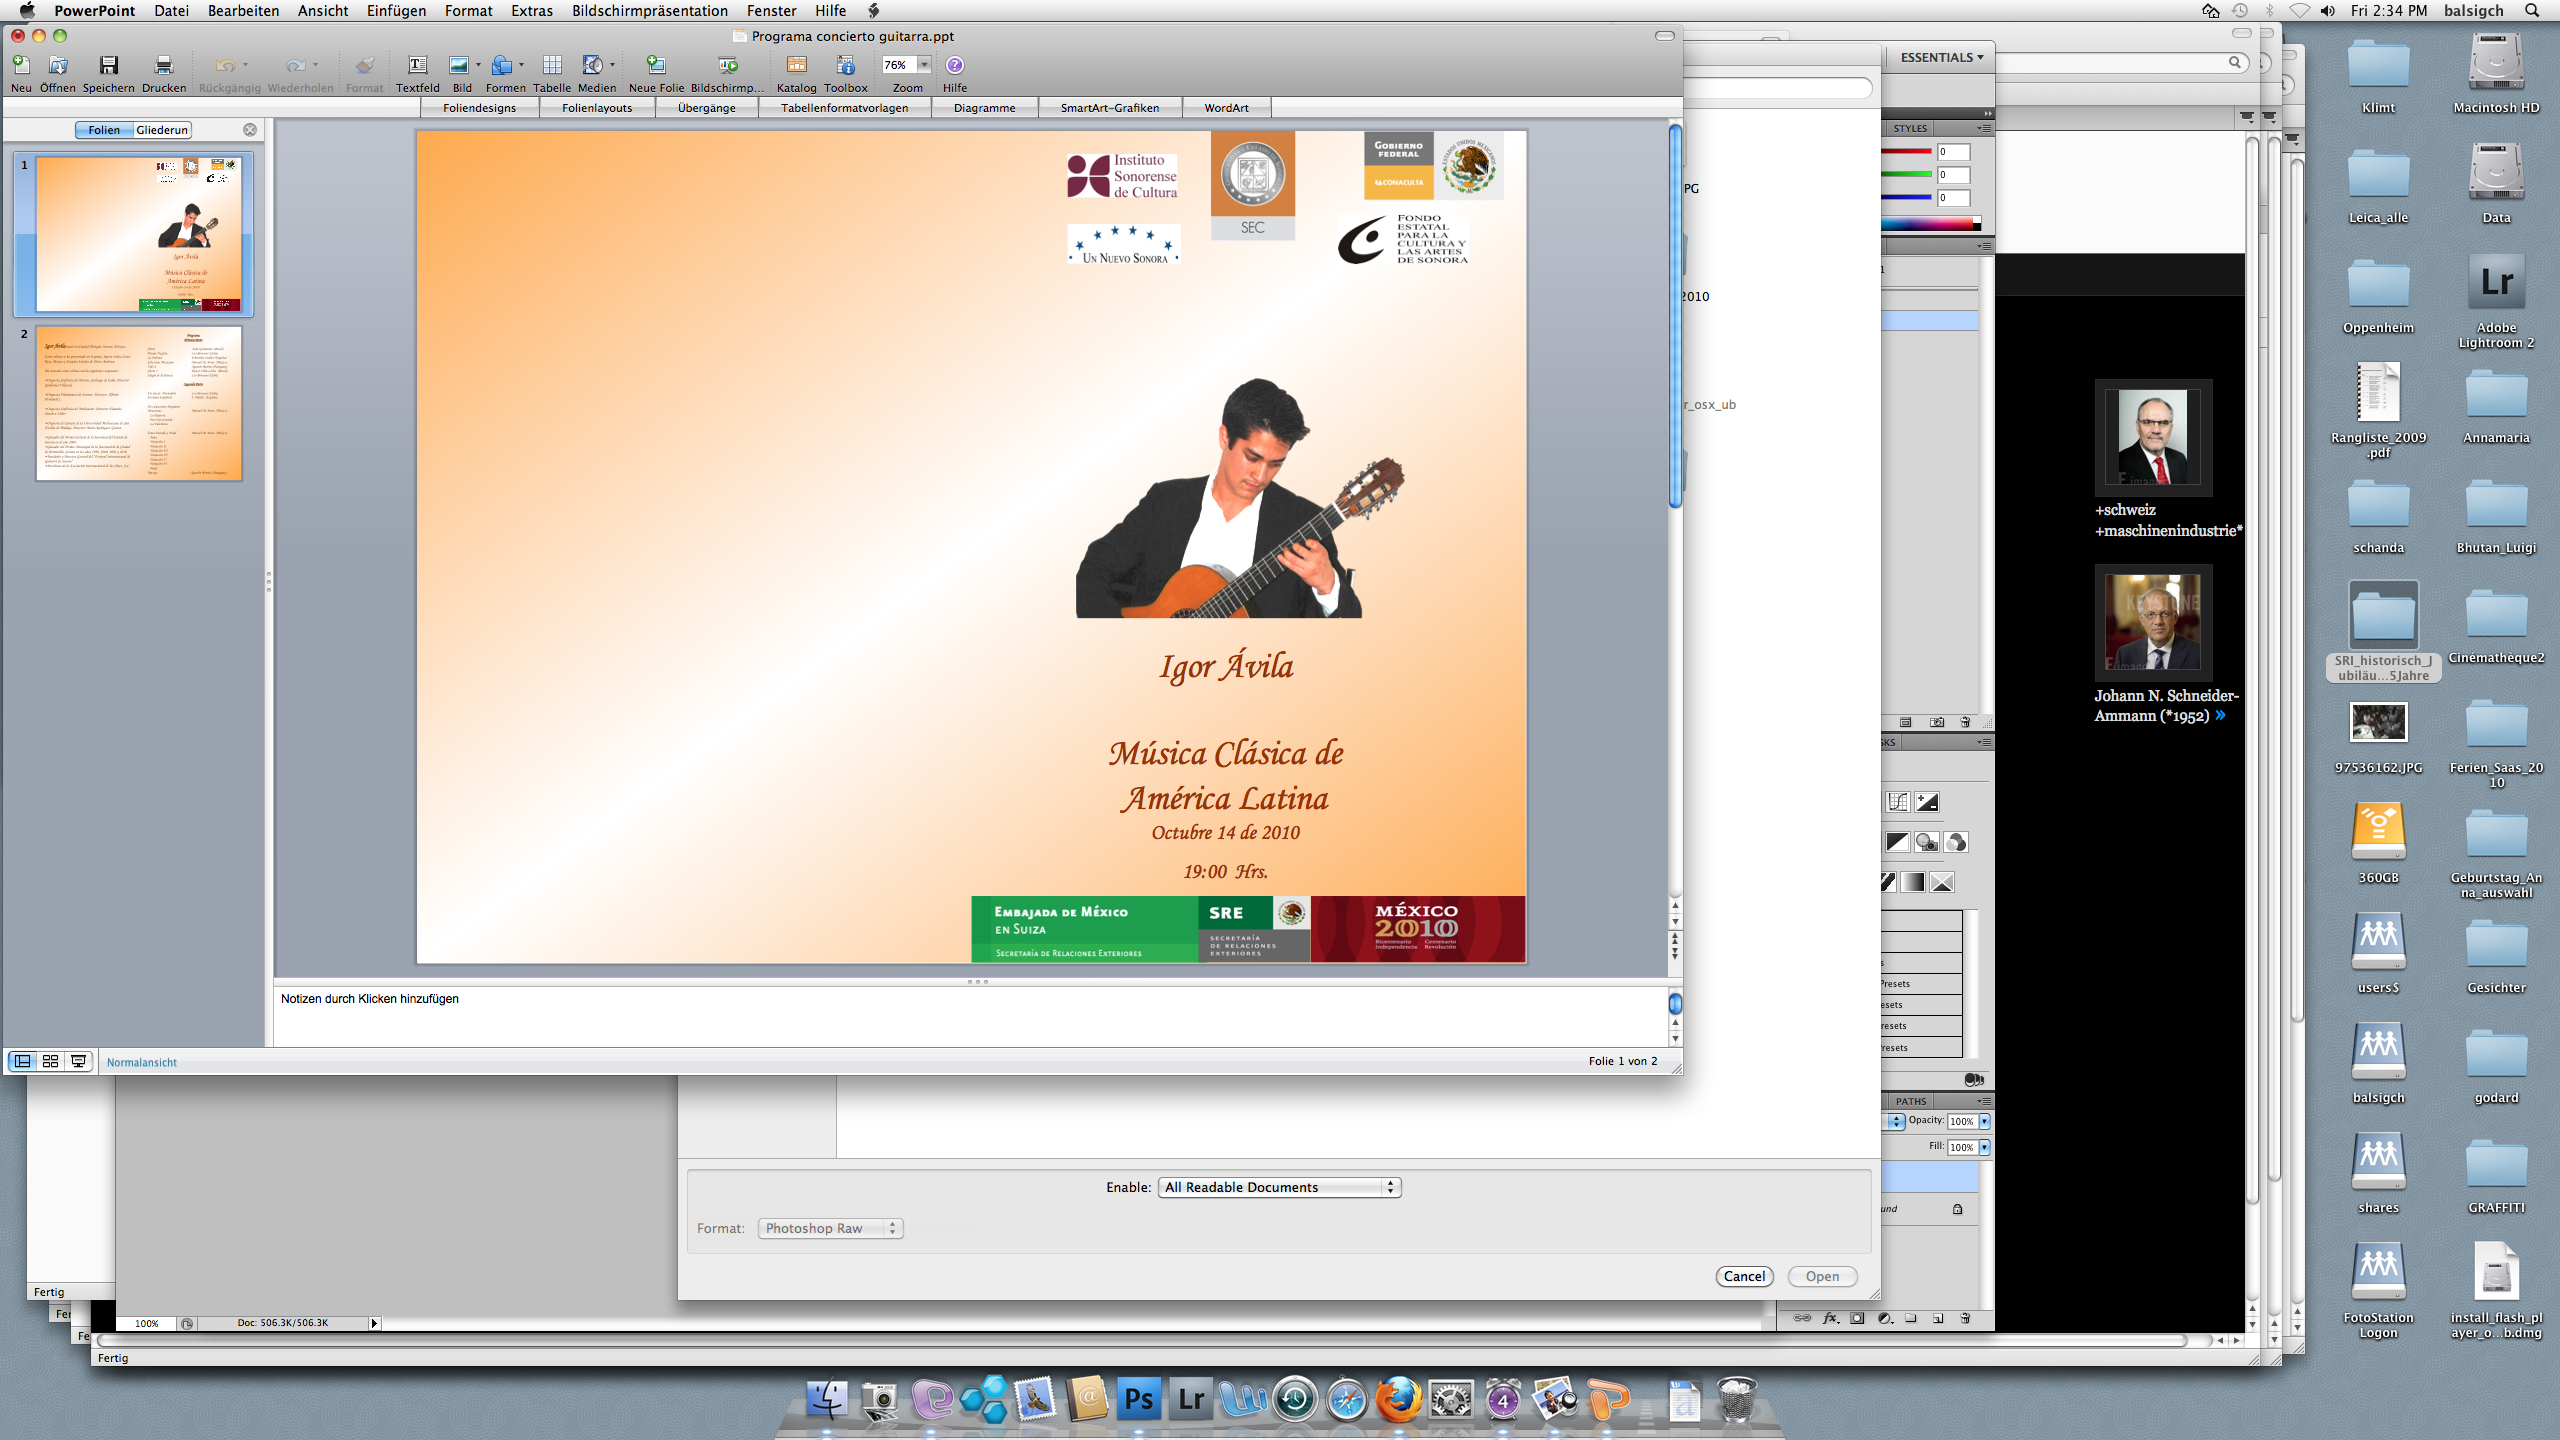The image size is (2560, 1440).
Task: Add a Neue Folie slide
Action: (x=656, y=66)
